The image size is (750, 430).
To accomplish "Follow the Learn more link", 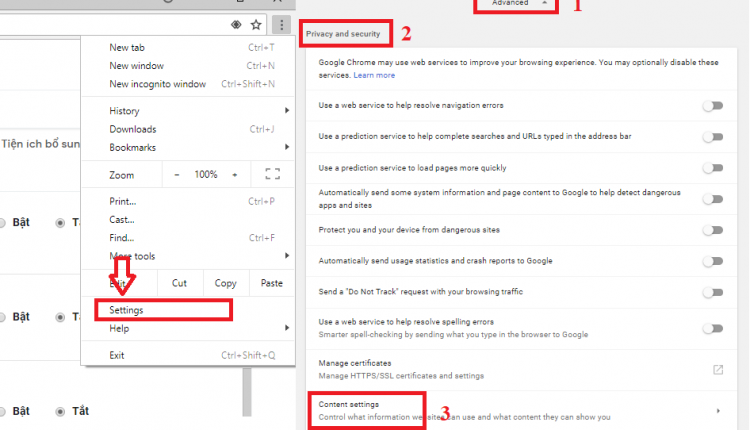I will (374, 75).
